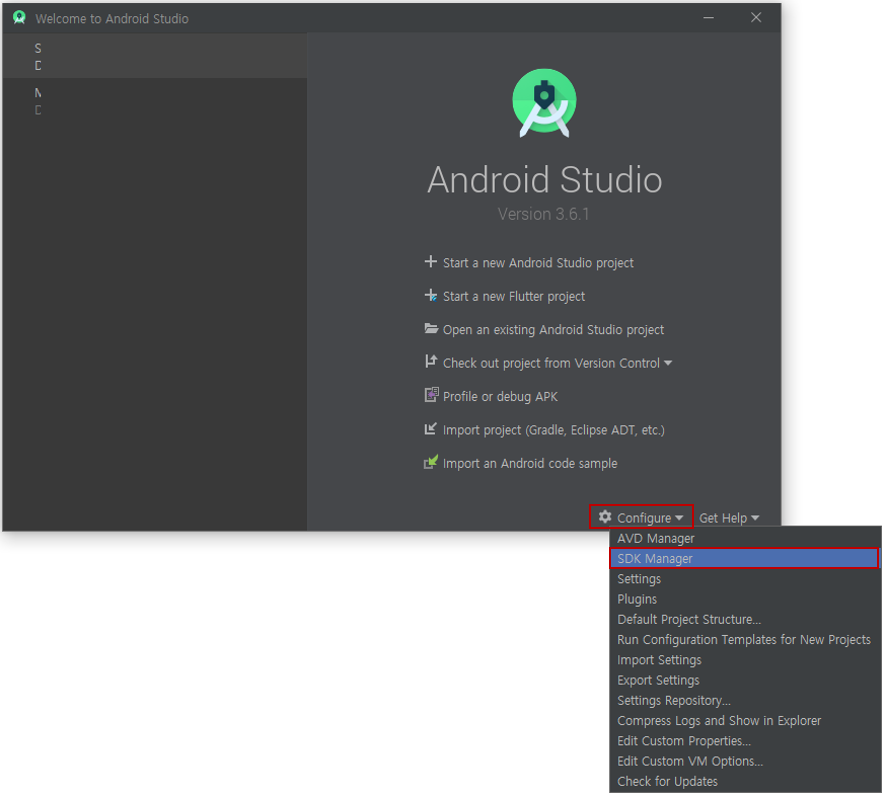Close the Welcome to Android Studio window
Image resolution: width=886 pixels, height=798 pixels.
(x=758, y=18)
